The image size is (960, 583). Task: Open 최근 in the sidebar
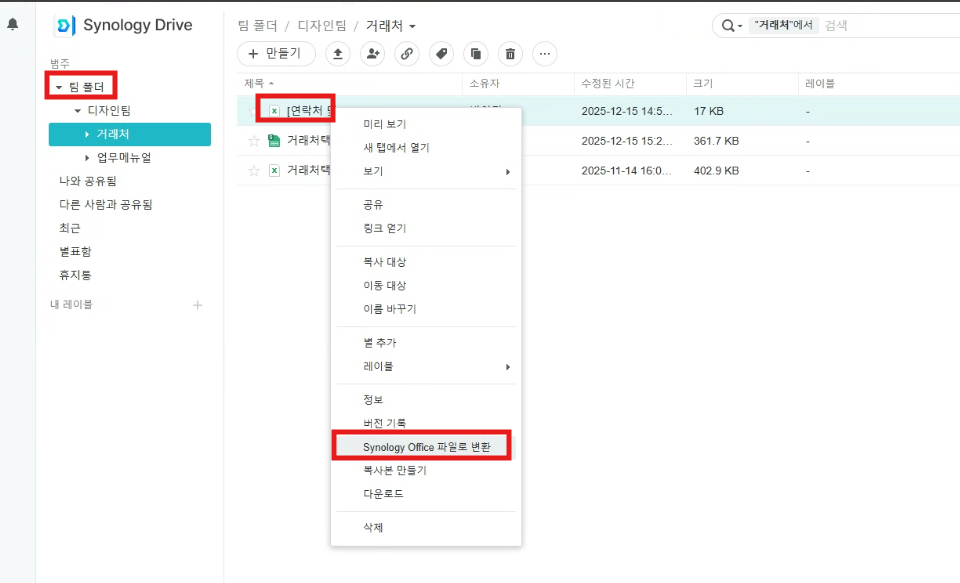pyautogui.click(x=69, y=228)
